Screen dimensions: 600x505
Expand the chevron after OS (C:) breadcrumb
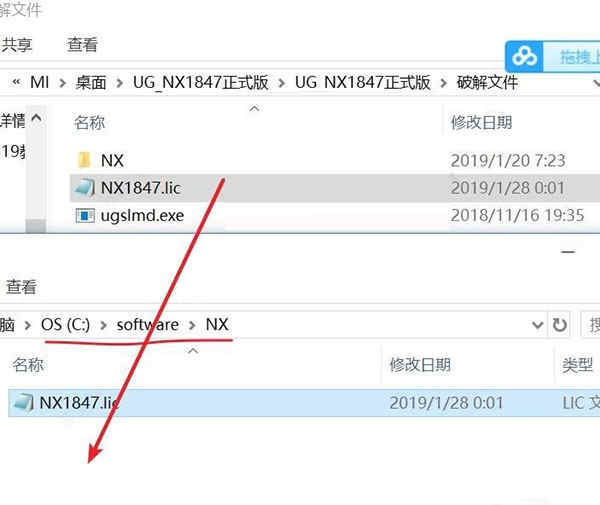tap(103, 325)
